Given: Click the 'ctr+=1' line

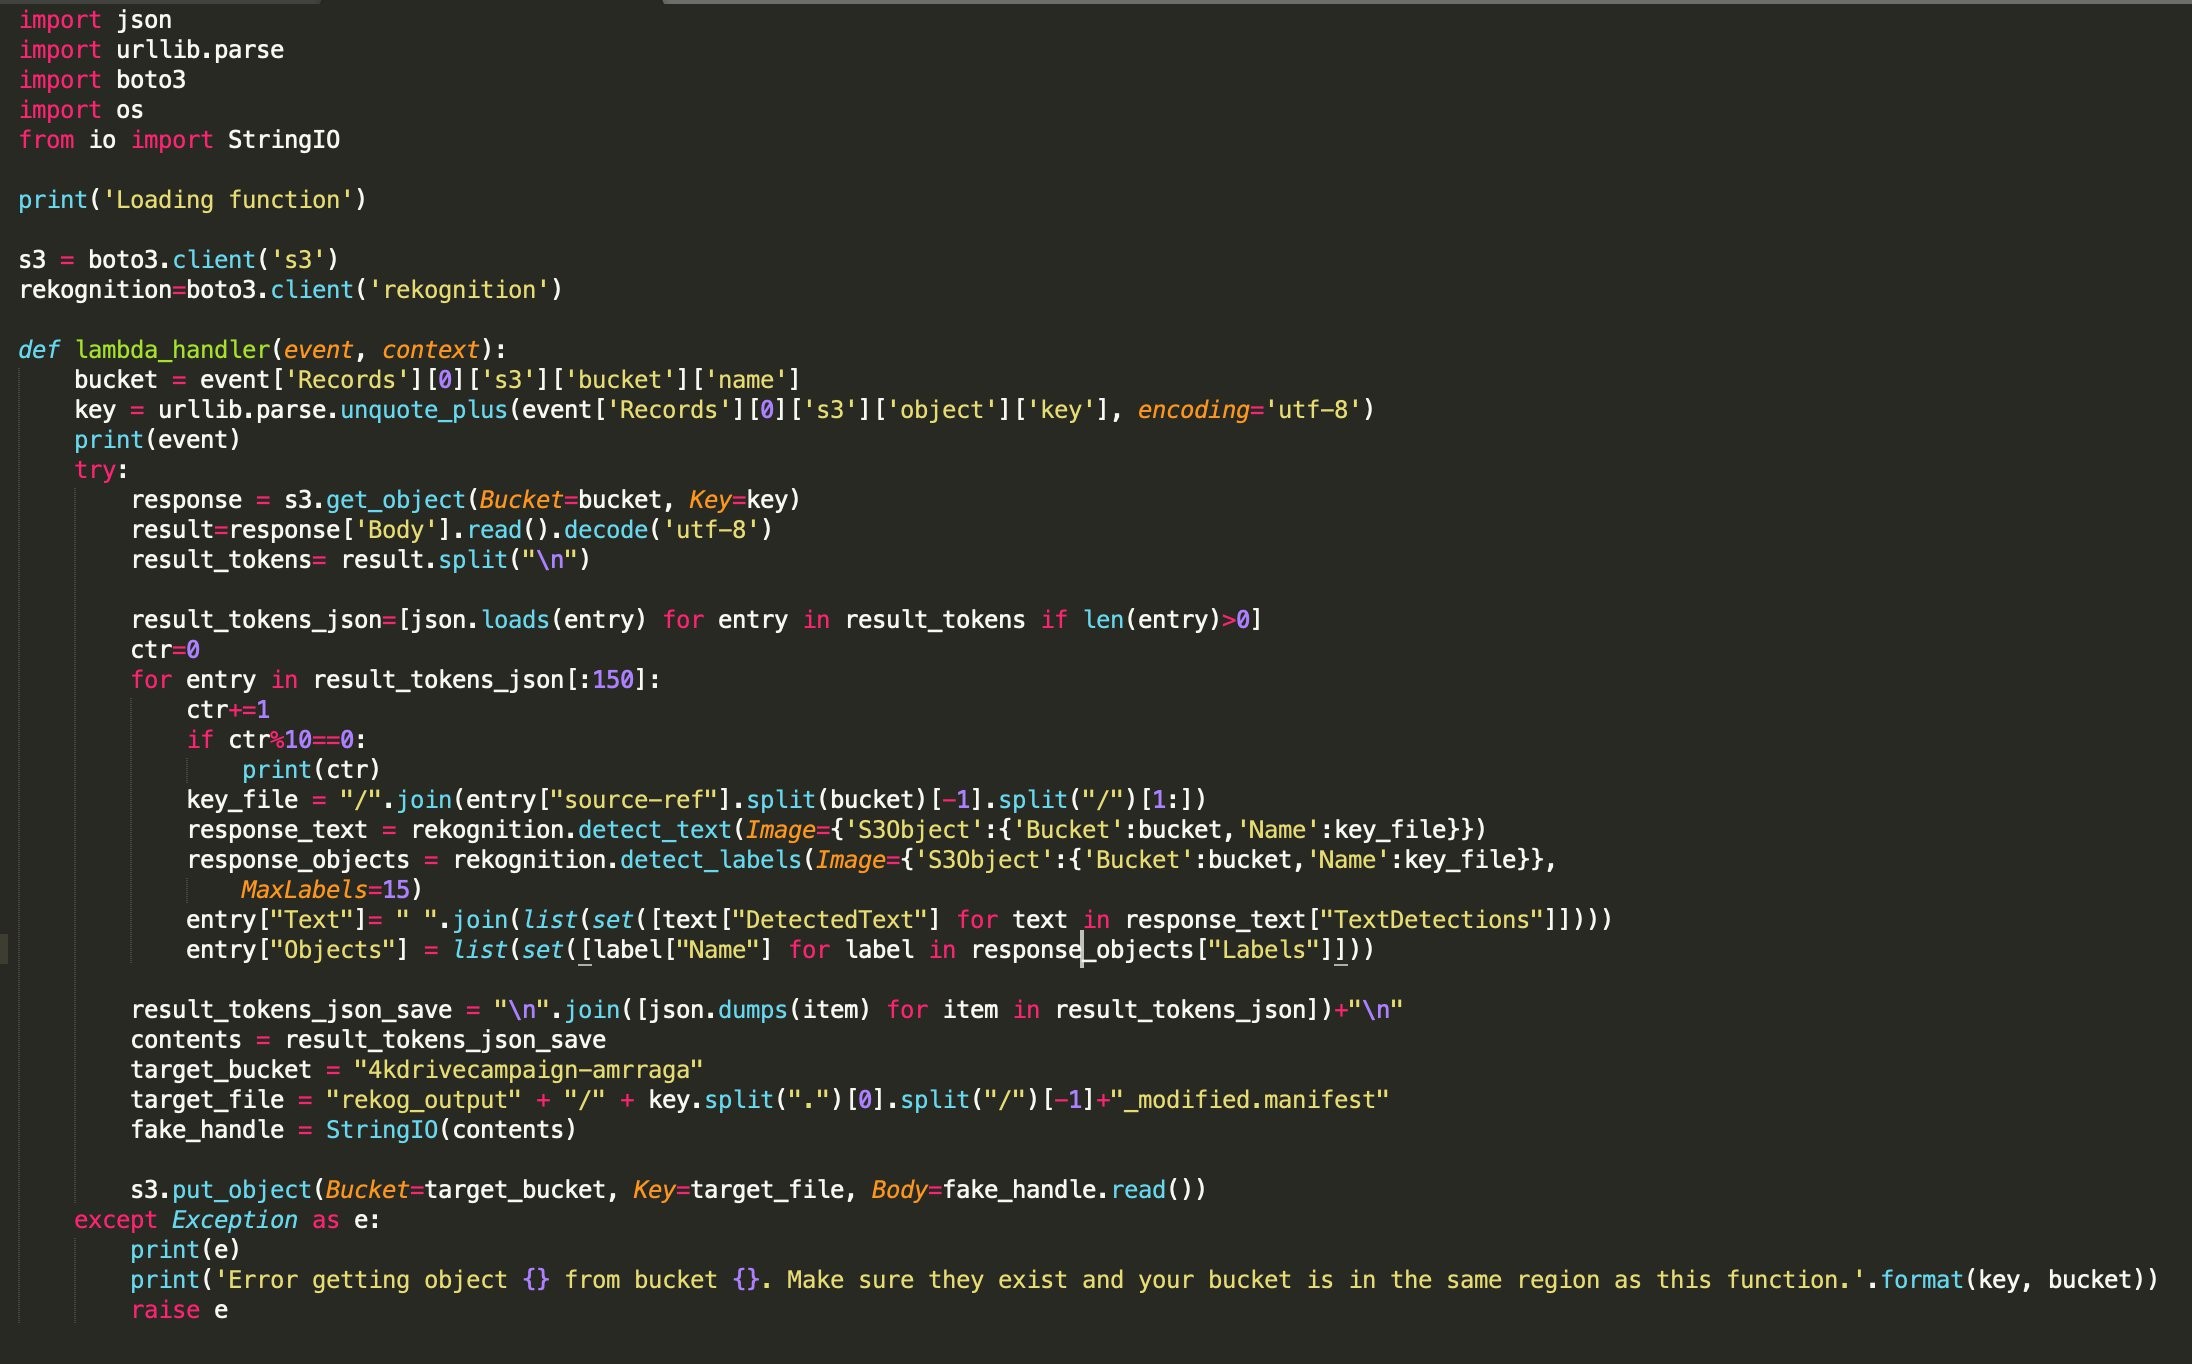Looking at the screenshot, I should 228,710.
